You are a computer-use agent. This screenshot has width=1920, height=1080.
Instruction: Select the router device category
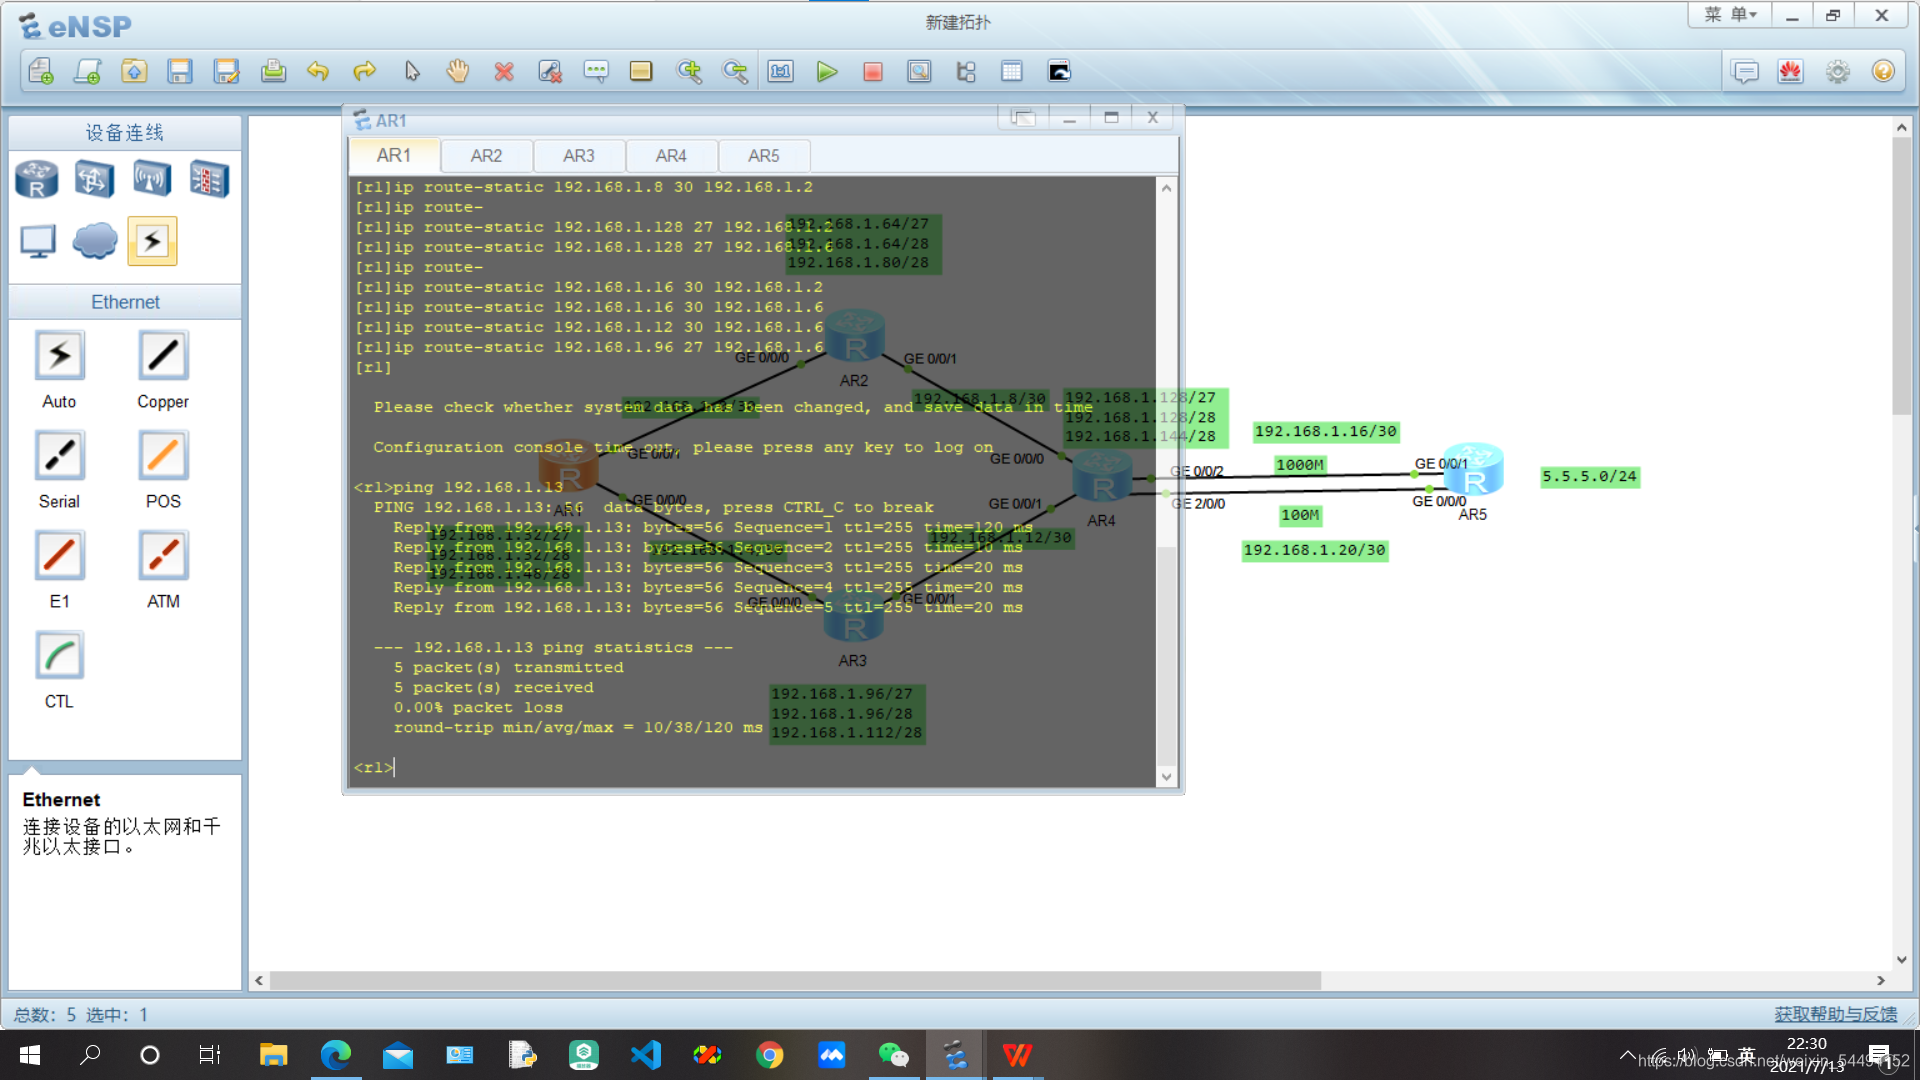pos(37,179)
